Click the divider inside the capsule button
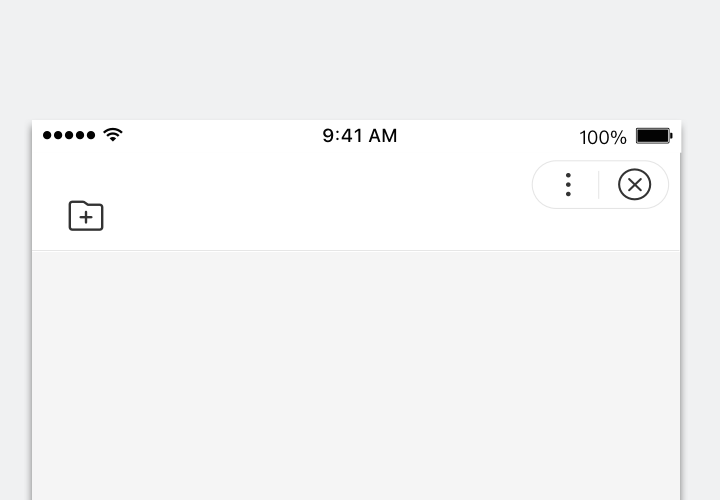Viewport: 720px width, 500px height. point(599,185)
